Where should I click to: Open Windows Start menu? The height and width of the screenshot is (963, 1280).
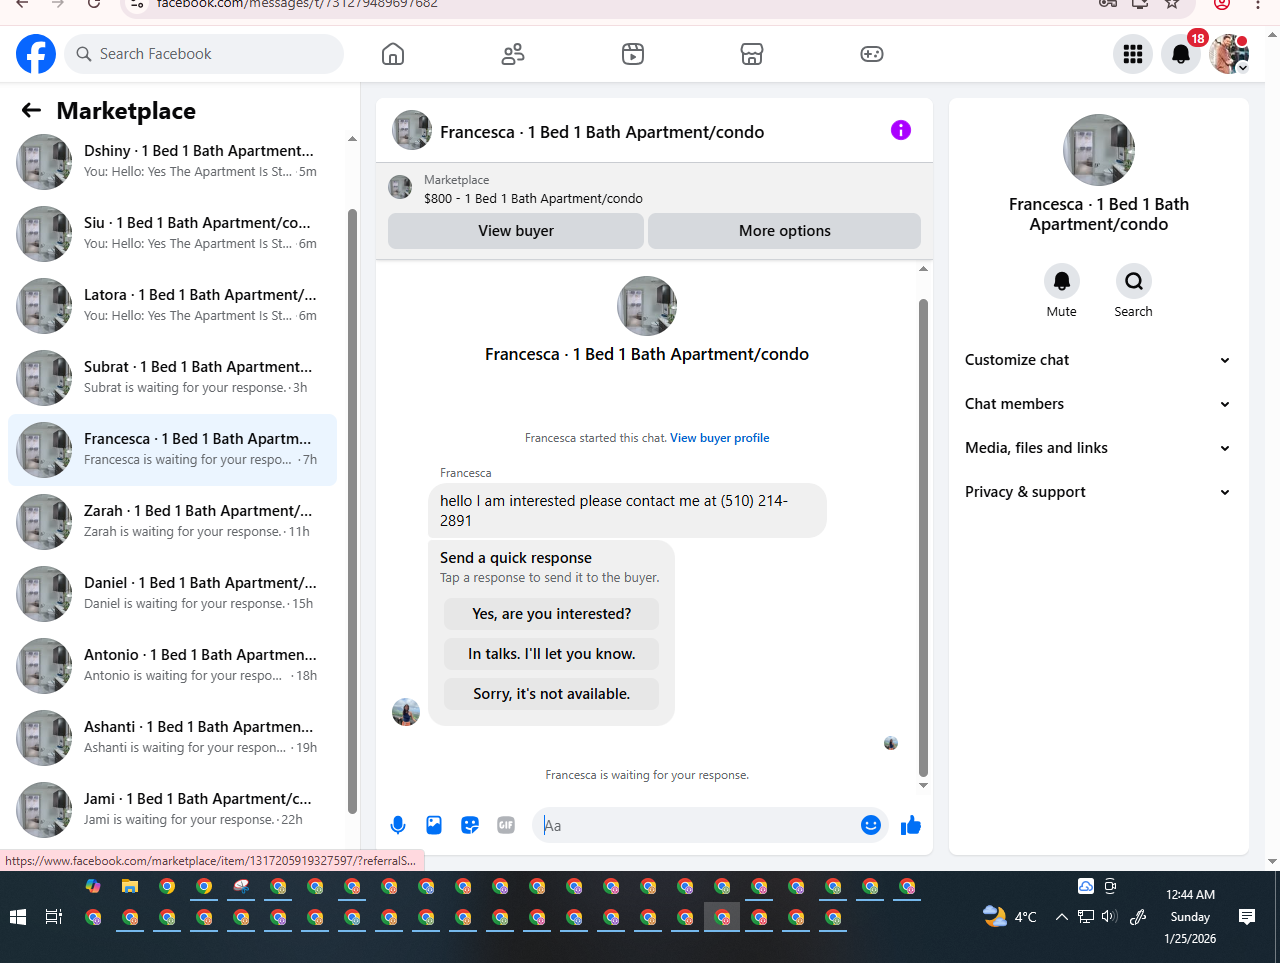click(x=17, y=917)
